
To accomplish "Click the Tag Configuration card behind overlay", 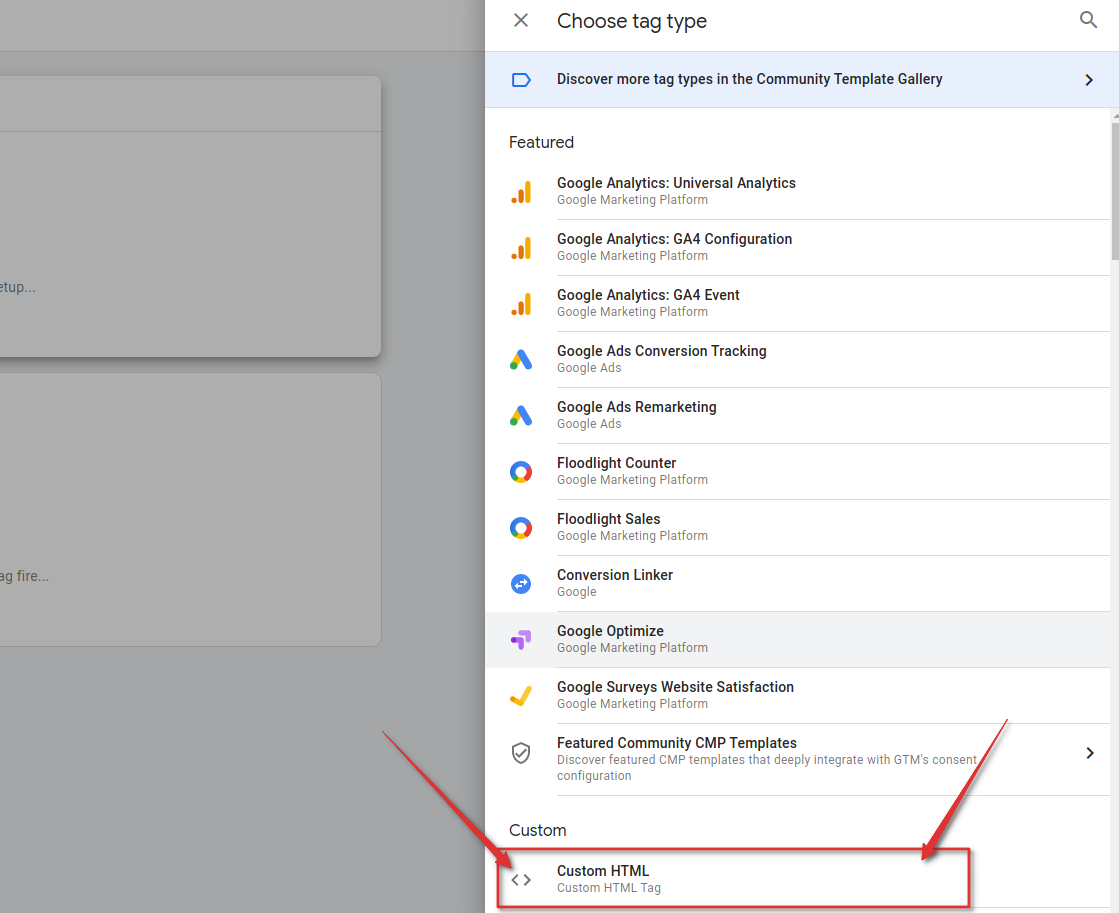I will pos(190,216).
